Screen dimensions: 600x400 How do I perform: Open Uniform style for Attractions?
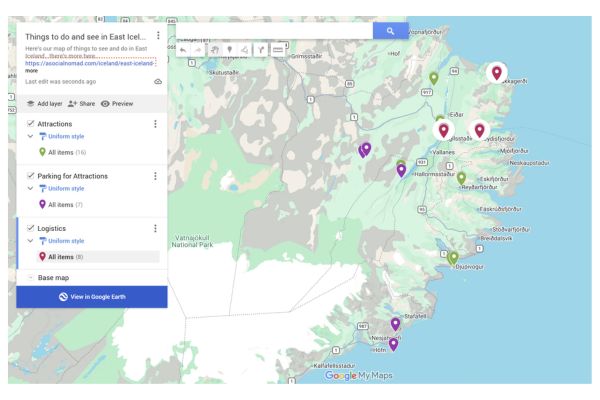(x=66, y=136)
